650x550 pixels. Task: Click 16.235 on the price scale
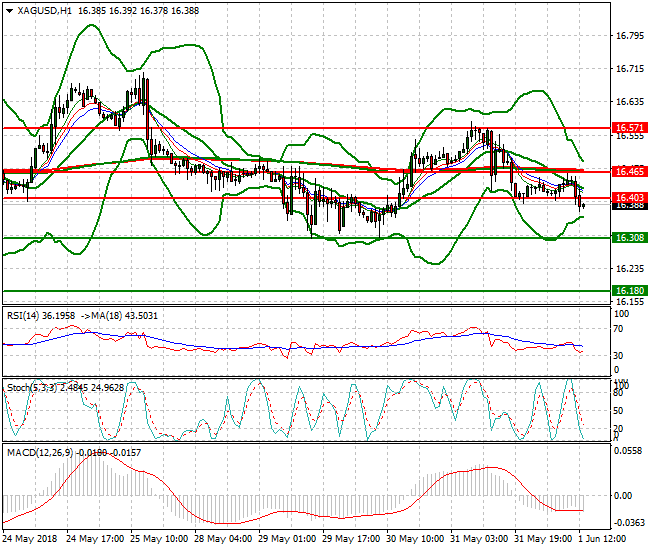click(x=628, y=268)
